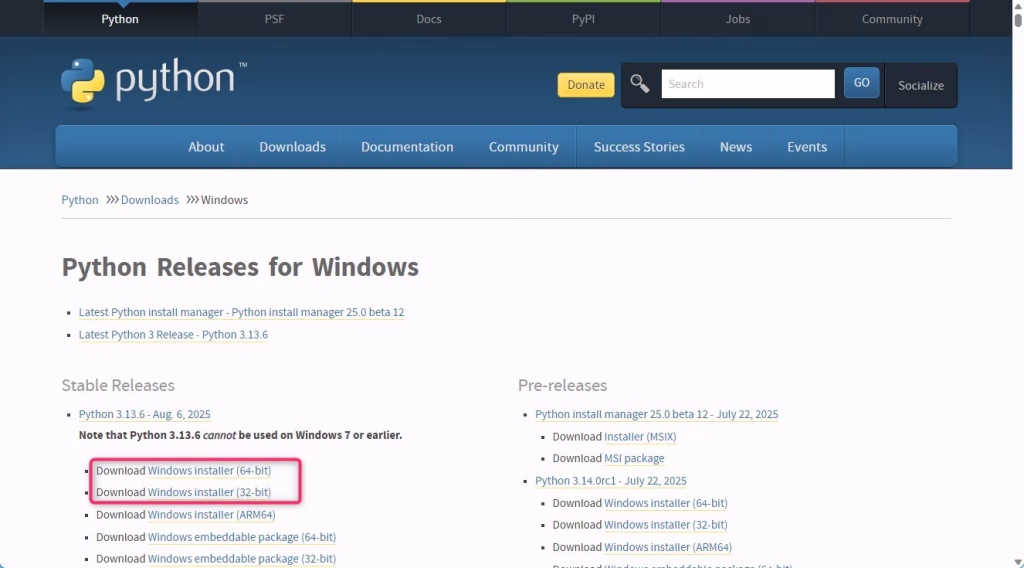The width and height of the screenshot is (1024, 568).
Task: Open the PyPI tab in top bar
Action: coord(583,19)
